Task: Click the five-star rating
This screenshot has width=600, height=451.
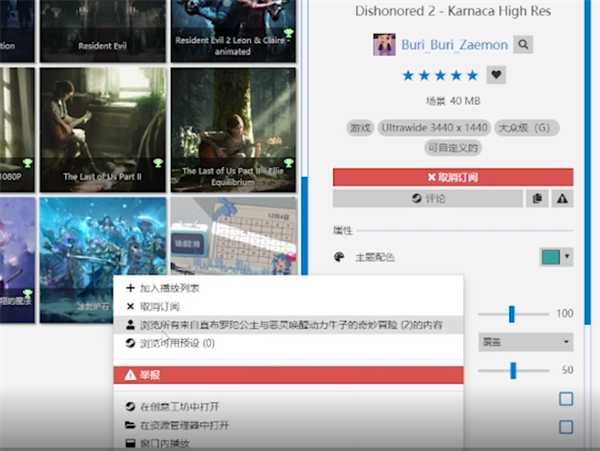Action: pyautogui.click(x=440, y=75)
